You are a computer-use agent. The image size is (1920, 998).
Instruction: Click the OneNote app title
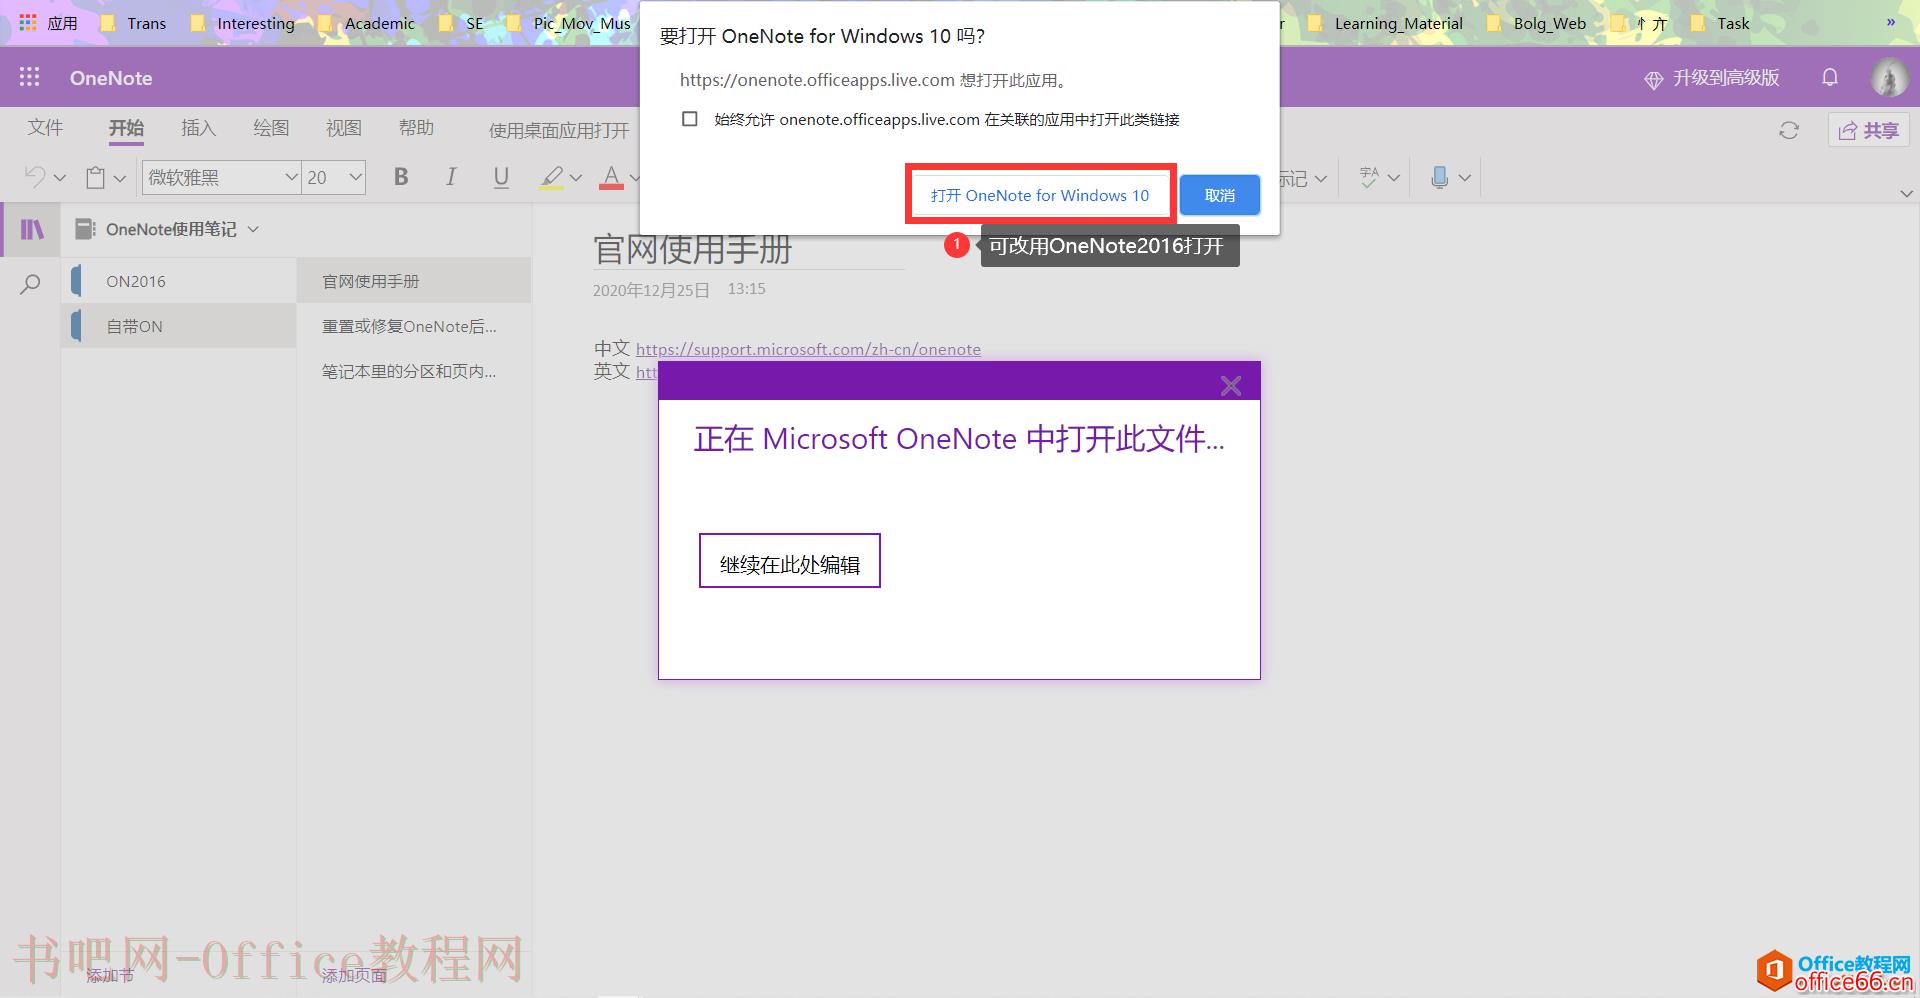[111, 78]
